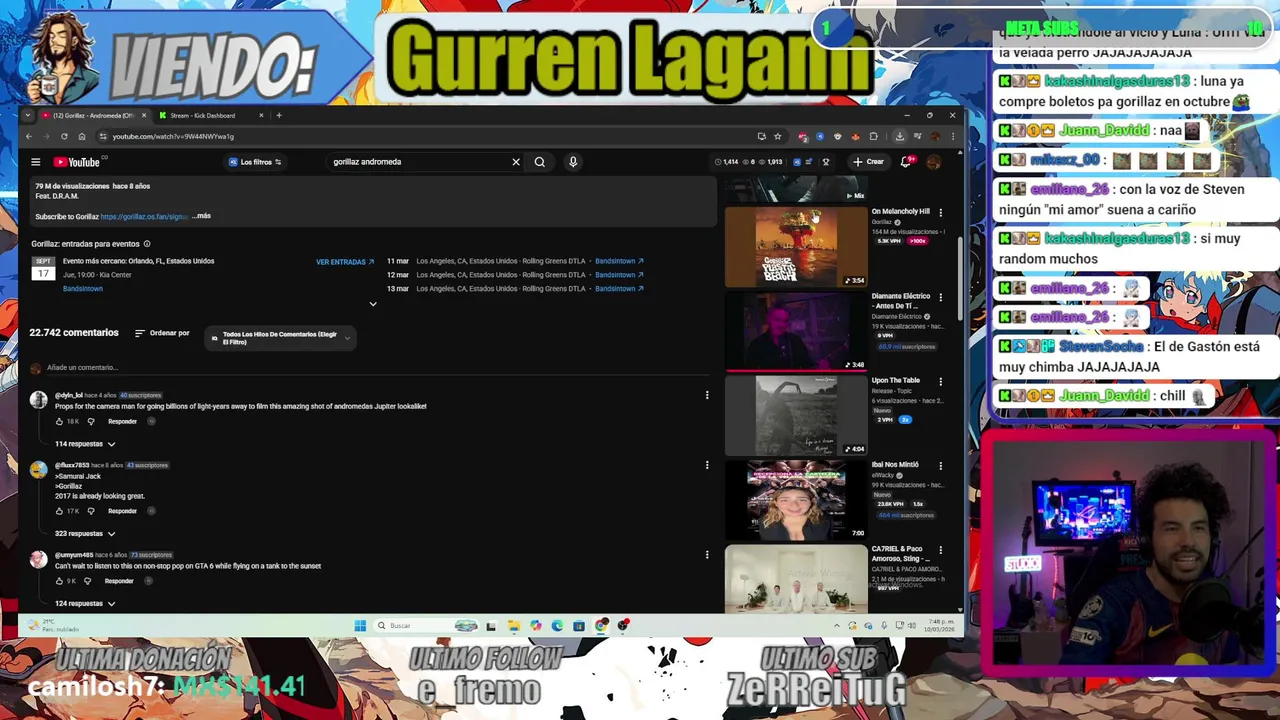Reply to @fluxx7853 with 'Responder'
This screenshot has width=1280, height=720.
[x=122, y=511]
